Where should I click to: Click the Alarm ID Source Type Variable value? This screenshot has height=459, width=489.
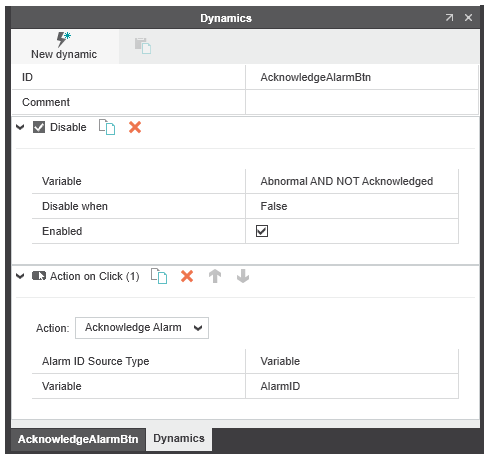click(x=352, y=361)
